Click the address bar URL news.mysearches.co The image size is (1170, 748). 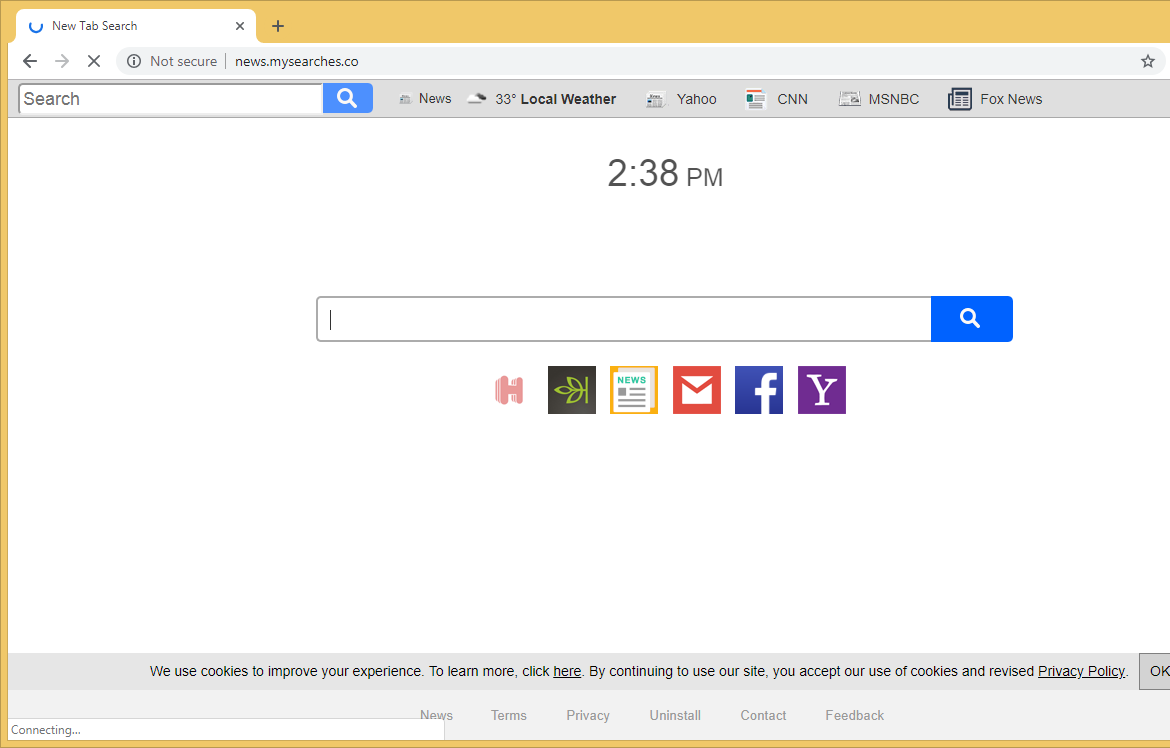pos(296,61)
